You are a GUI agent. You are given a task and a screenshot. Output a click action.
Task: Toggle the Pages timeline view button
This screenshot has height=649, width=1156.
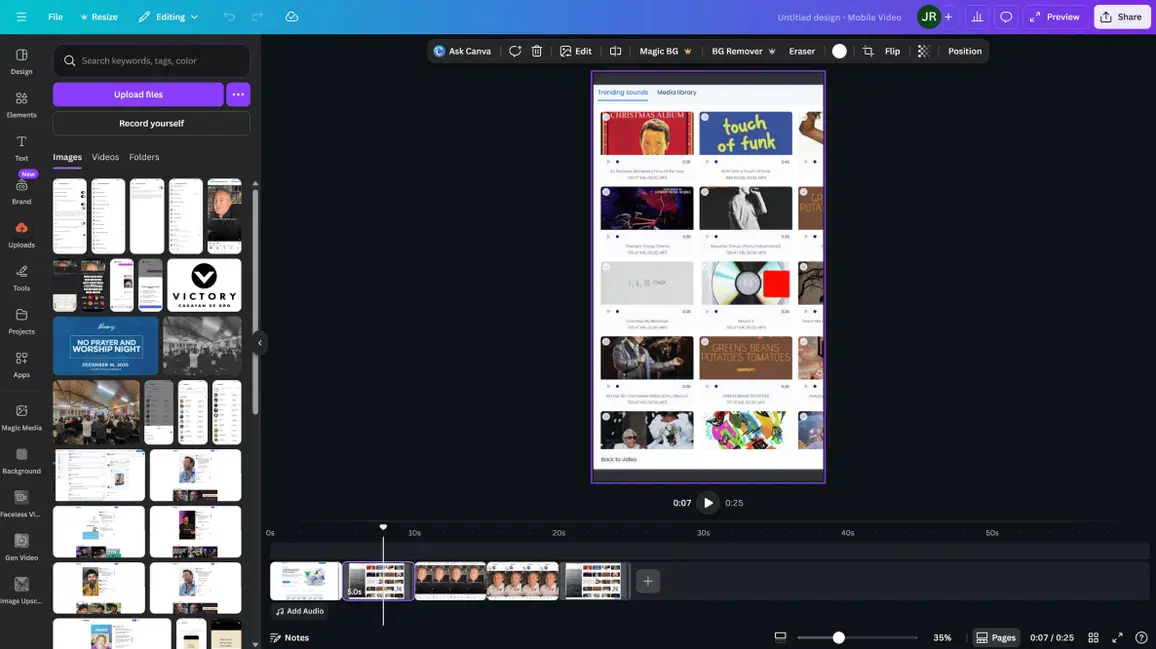point(996,638)
